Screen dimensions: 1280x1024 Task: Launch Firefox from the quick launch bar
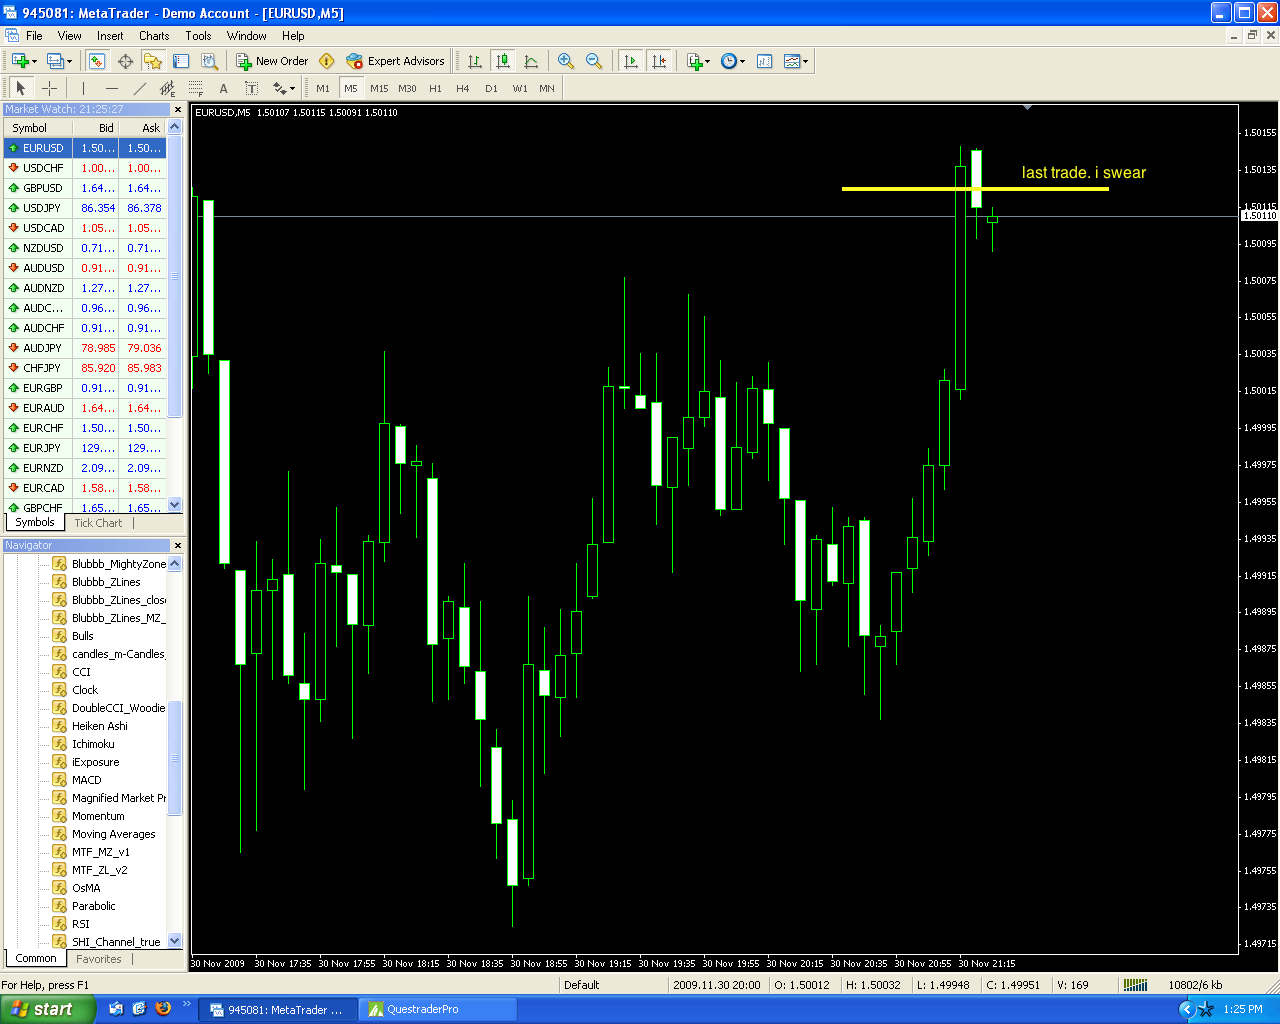[163, 1008]
